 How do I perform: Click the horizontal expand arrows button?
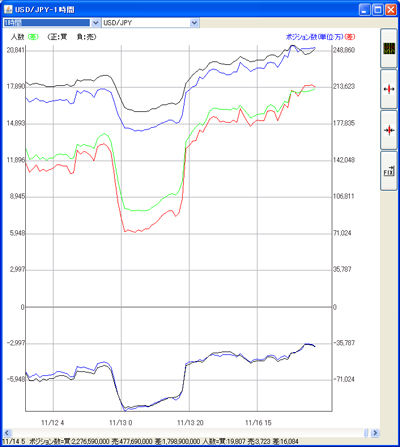[x=389, y=89]
